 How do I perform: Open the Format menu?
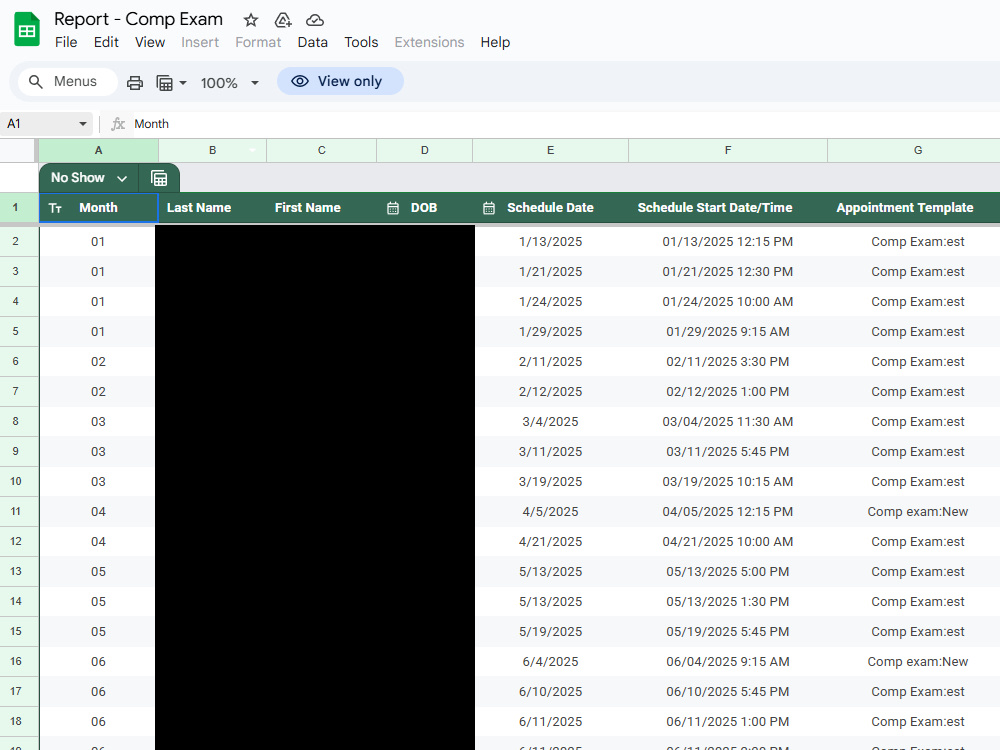tap(258, 42)
